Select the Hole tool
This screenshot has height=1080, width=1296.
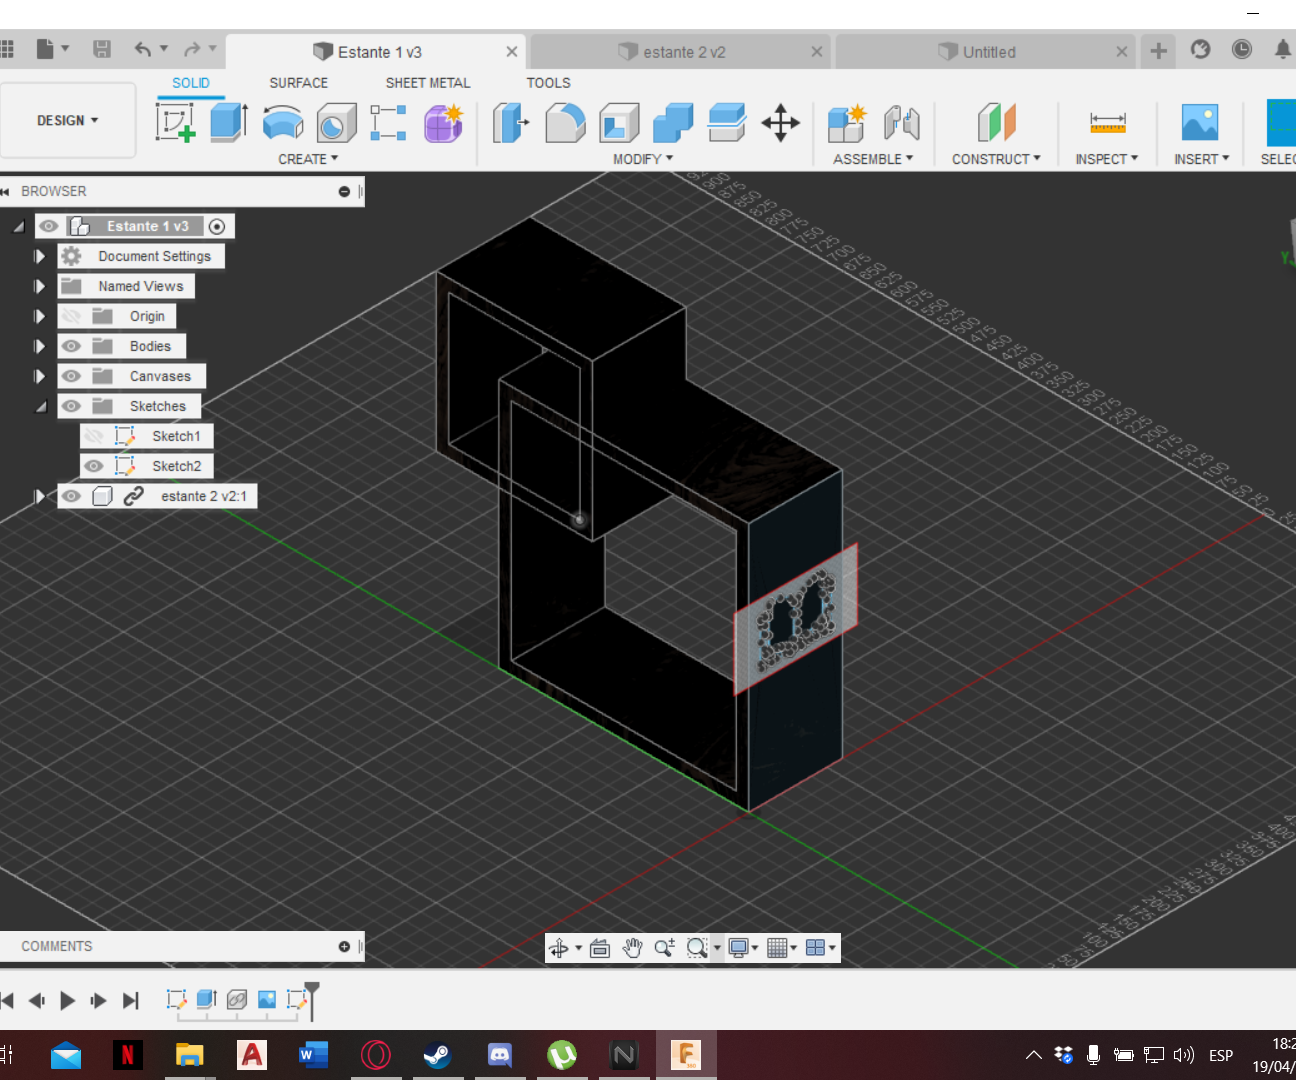click(336, 124)
